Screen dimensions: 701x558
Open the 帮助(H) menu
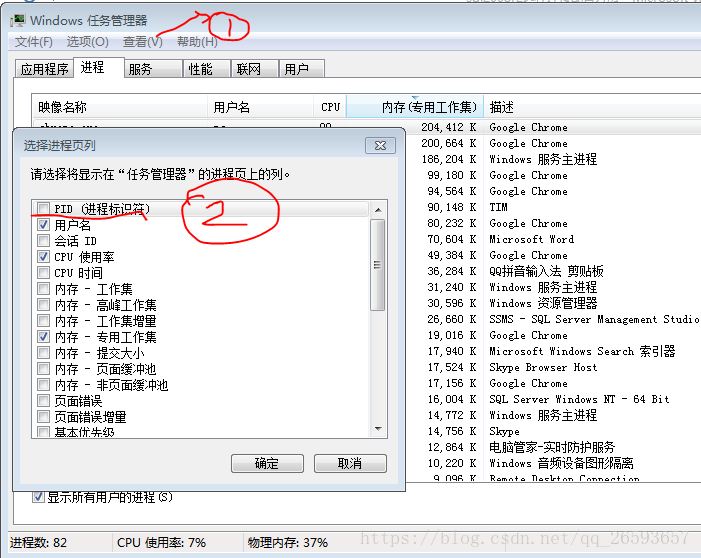point(197,42)
